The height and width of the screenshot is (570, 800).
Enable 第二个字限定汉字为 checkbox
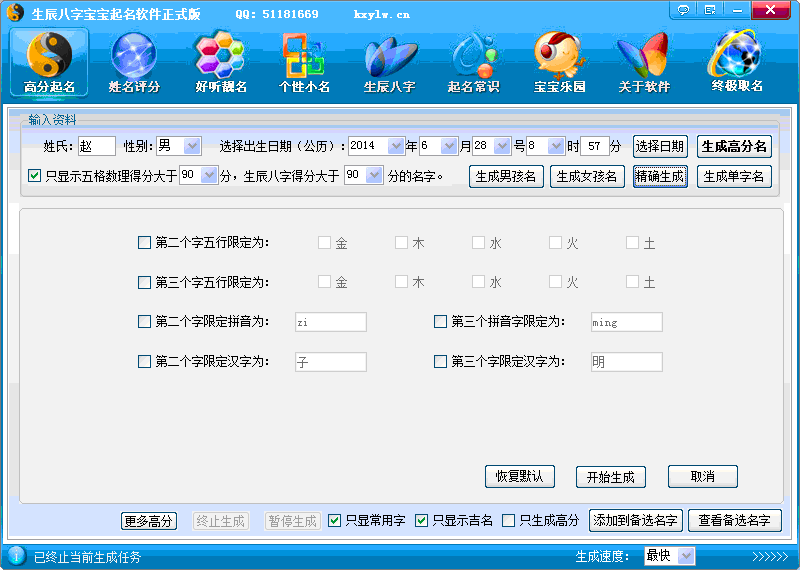point(144,362)
